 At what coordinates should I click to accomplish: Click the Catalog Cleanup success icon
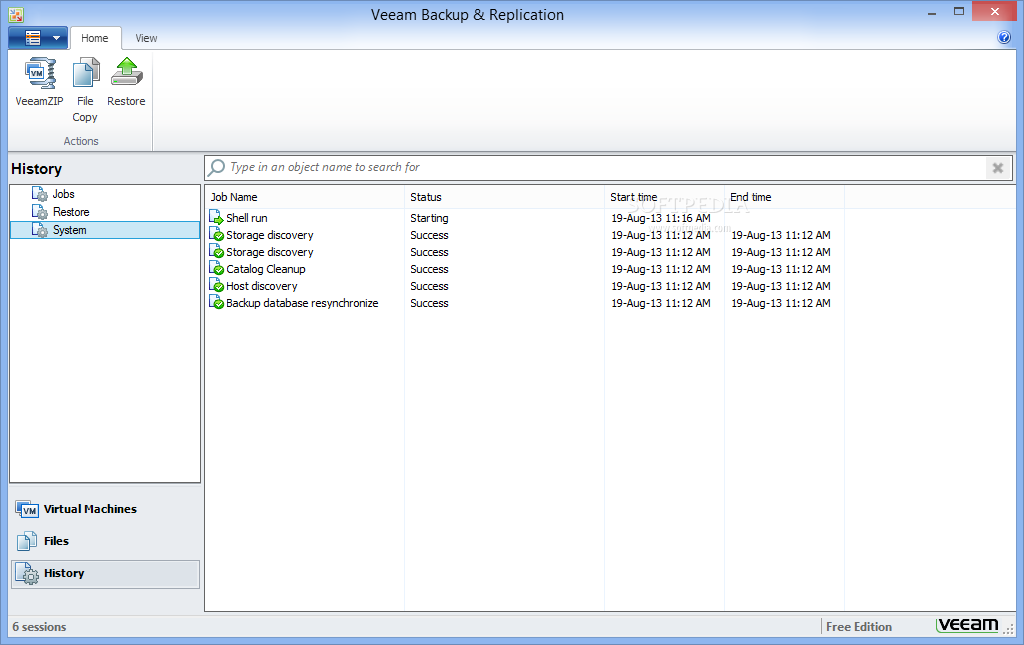pos(216,268)
